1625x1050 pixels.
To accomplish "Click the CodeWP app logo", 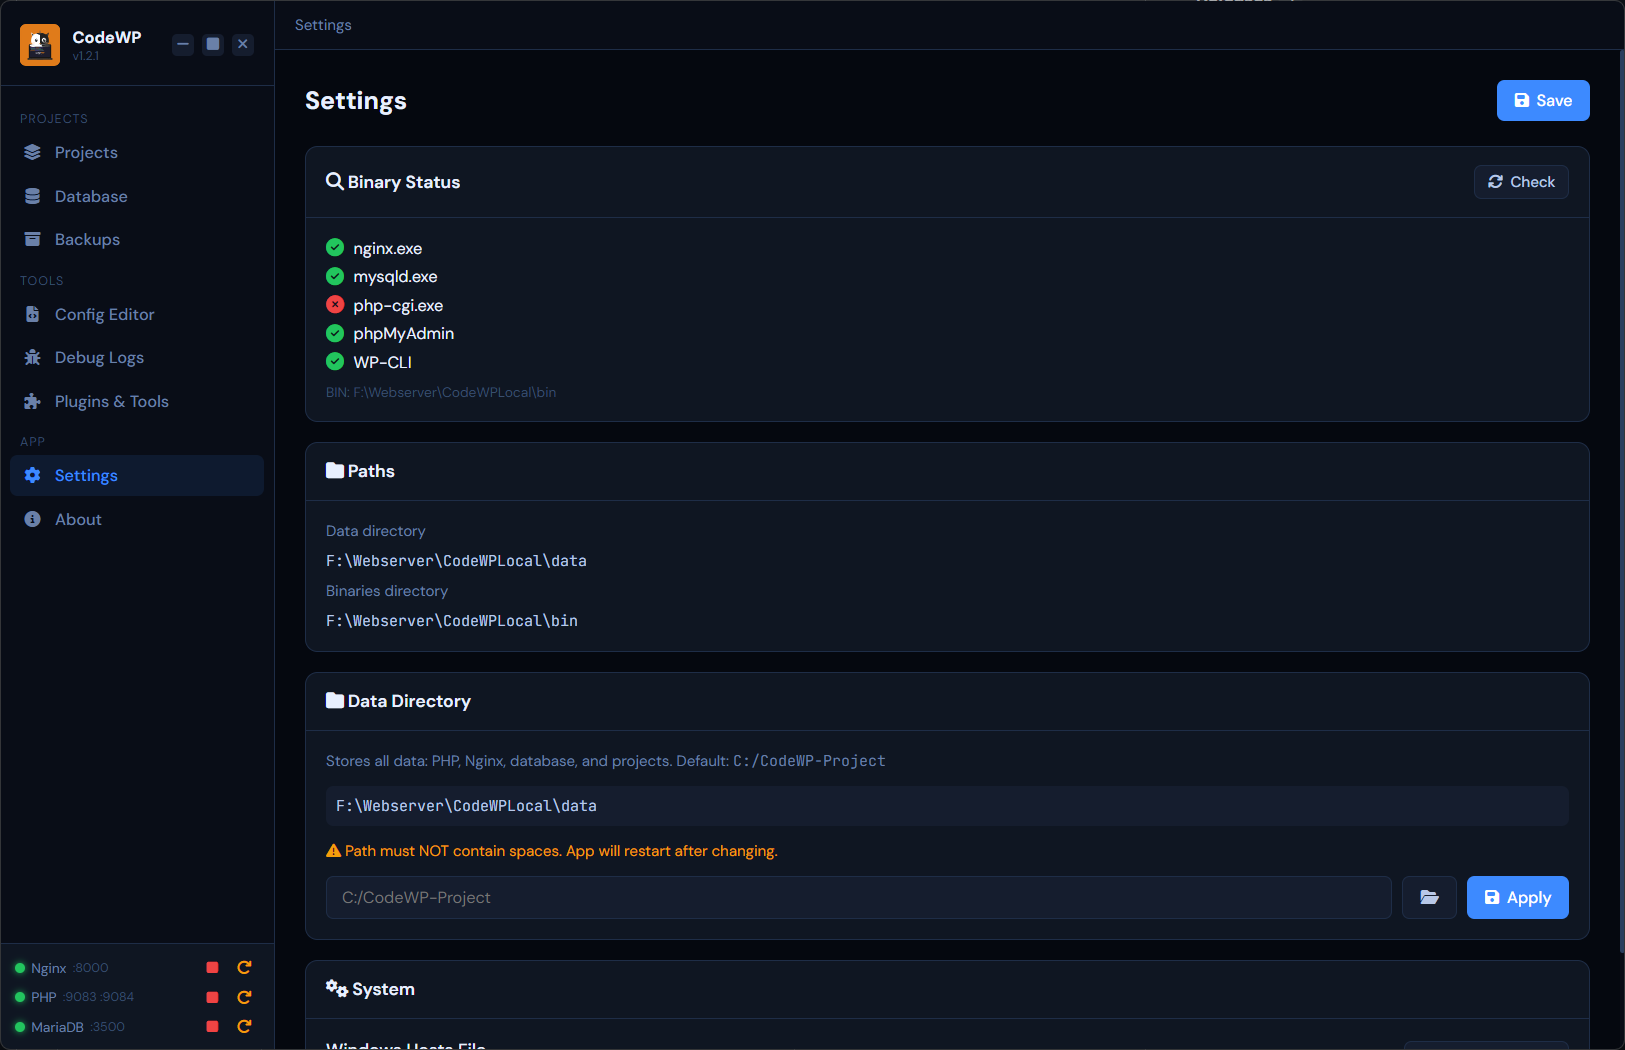I will [x=40, y=45].
